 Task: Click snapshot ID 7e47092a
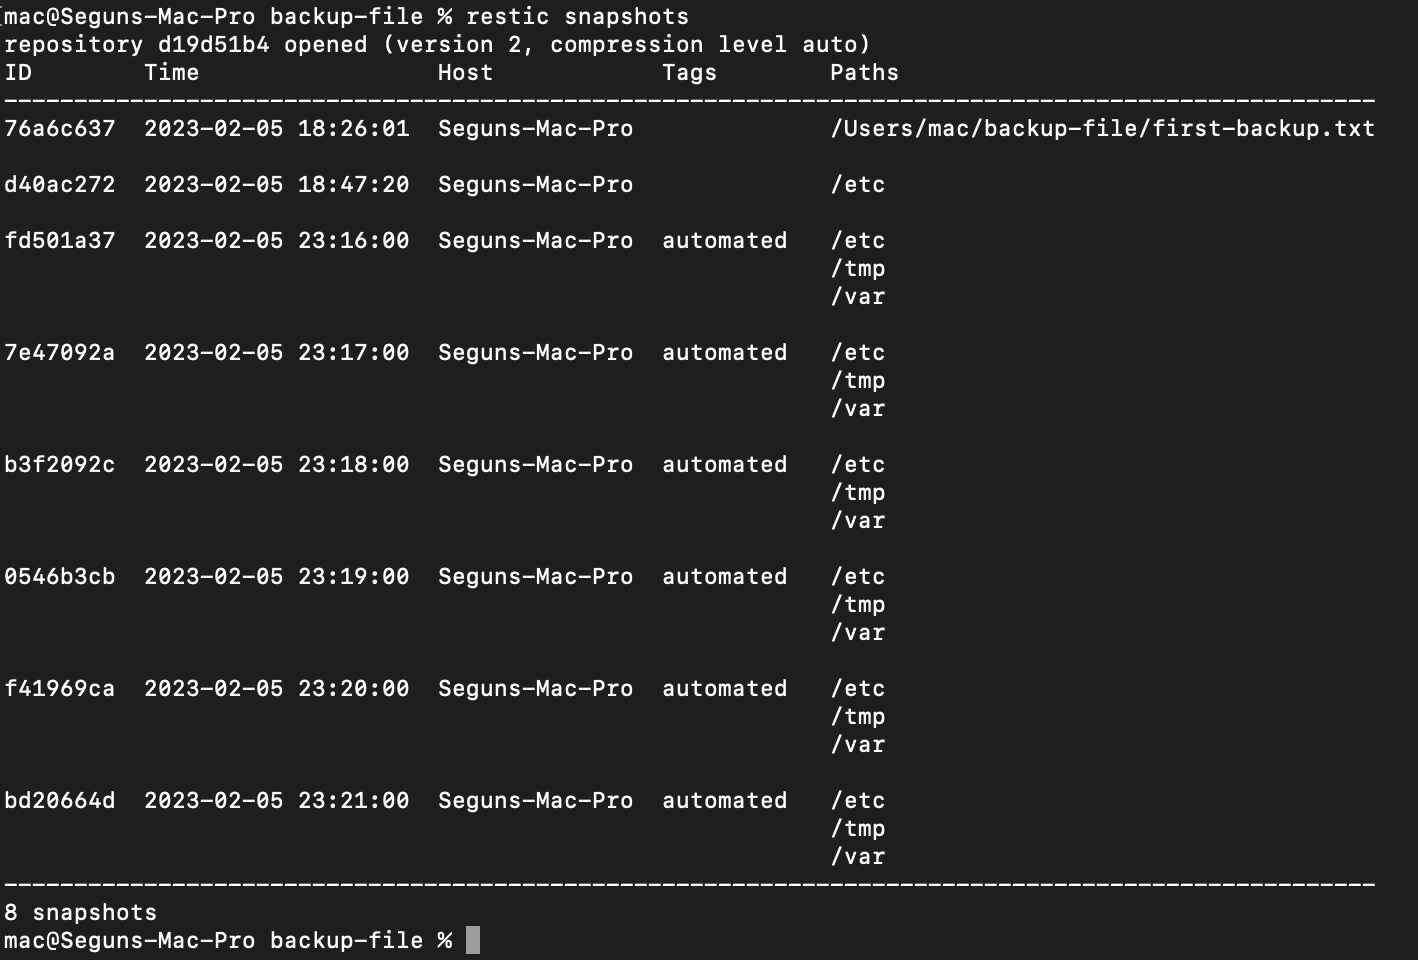tap(59, 353)
